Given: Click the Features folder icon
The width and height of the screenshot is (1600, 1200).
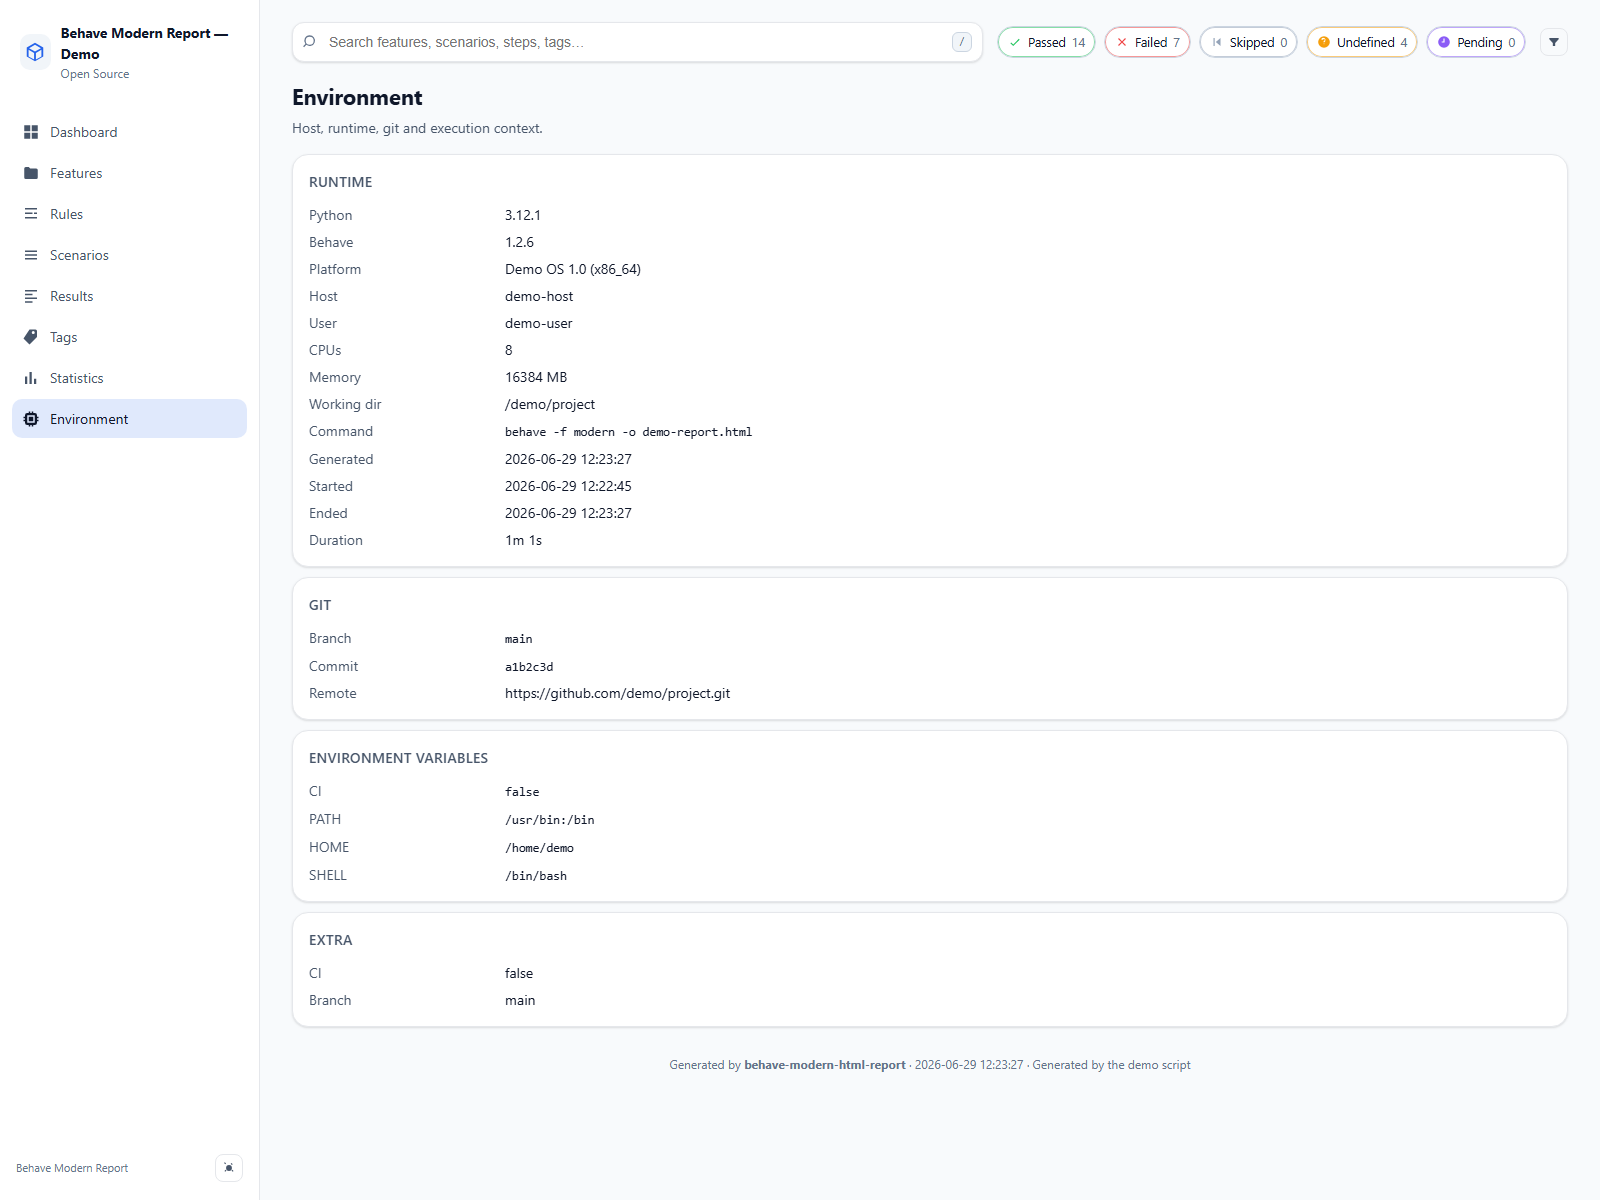Looking at the screenshot, I should [31, 173].
